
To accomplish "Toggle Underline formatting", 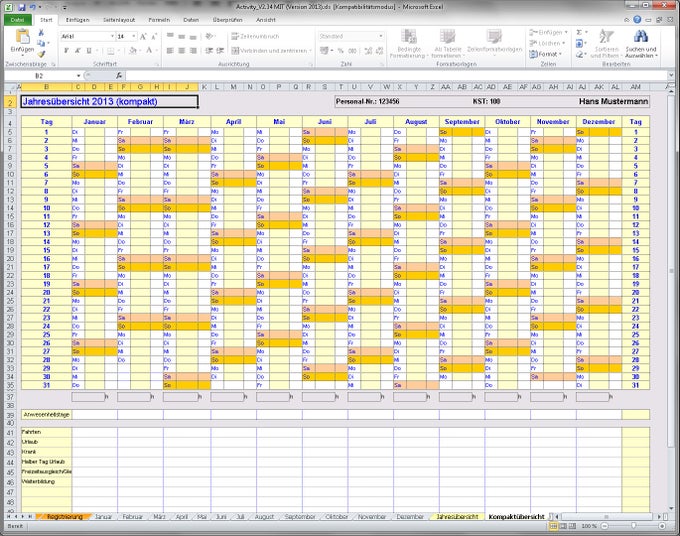I will click(x=89, y=51).
